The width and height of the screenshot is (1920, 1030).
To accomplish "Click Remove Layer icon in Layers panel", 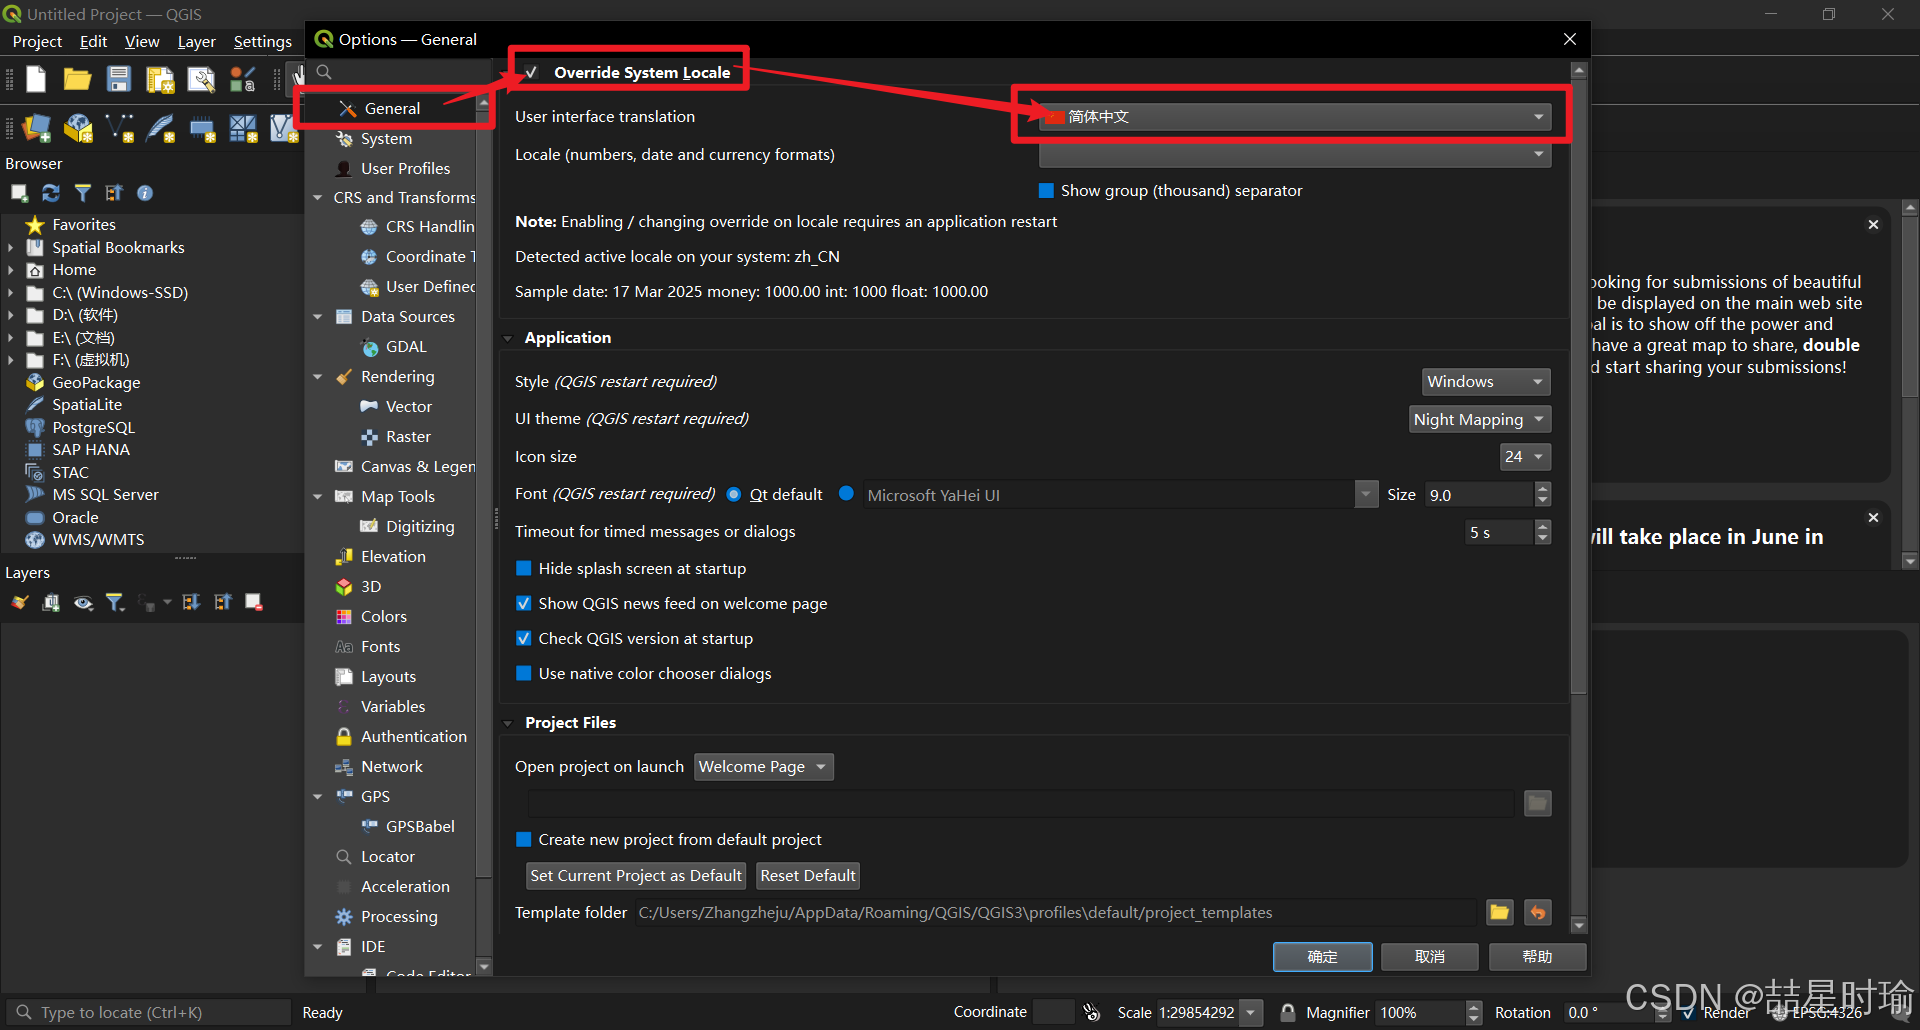I will (x=254, y=602).
